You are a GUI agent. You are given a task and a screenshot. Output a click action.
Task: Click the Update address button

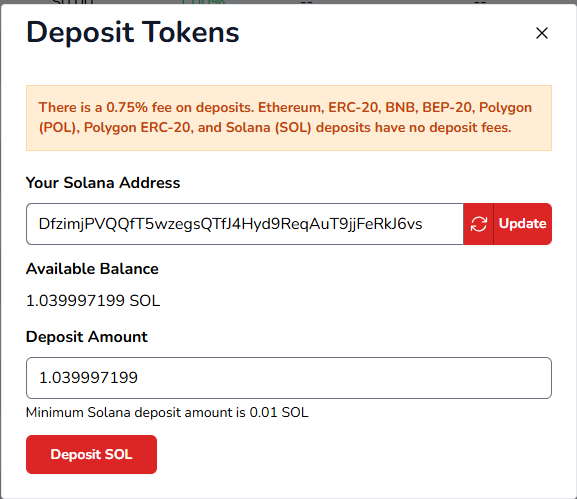click(522, 224)
